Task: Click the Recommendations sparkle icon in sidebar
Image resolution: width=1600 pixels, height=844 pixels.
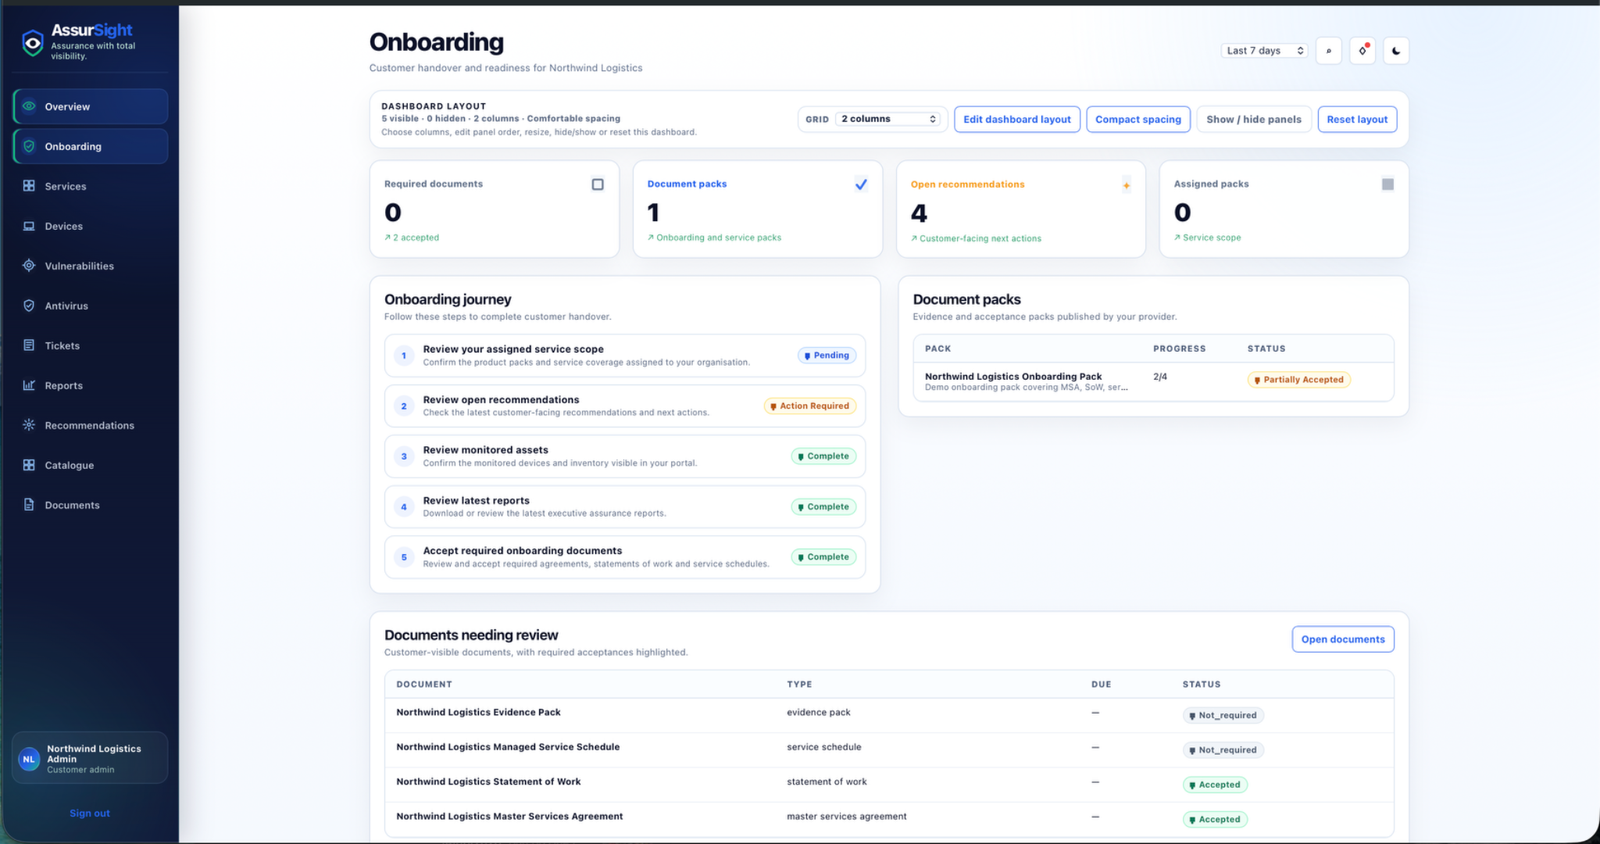Action: coord(29,425)
